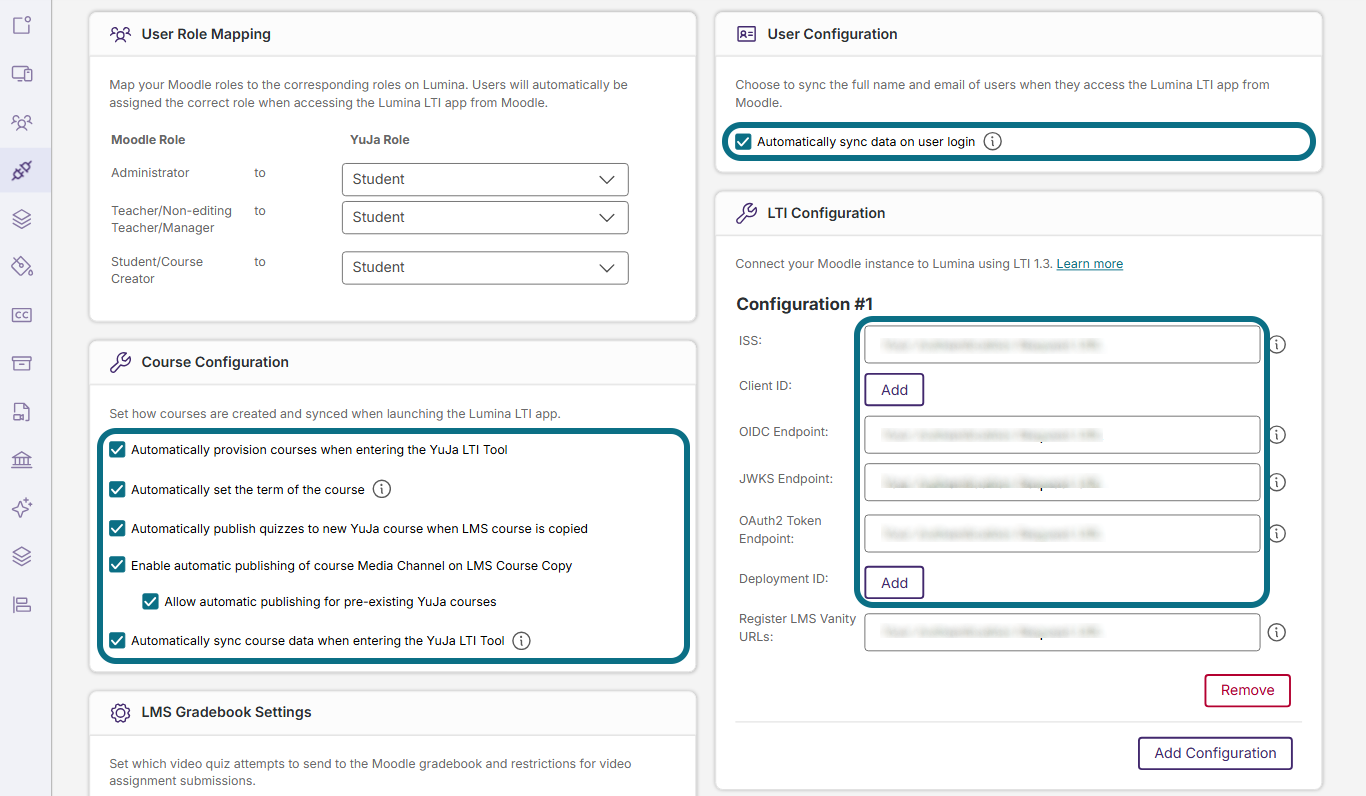Open the notifications square icon in sidebar

22,25
